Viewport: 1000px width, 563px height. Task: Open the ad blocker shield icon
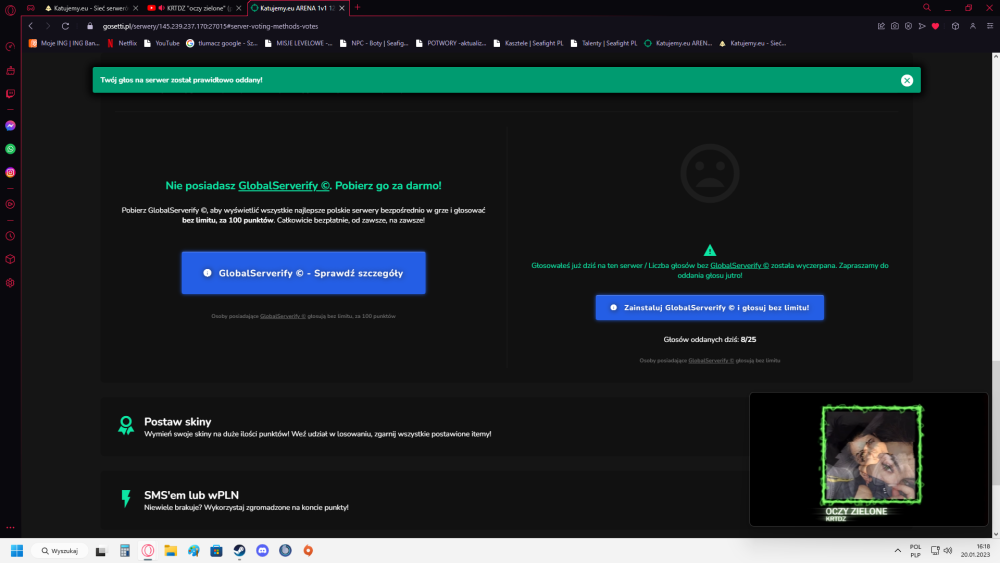click(x=908, y=26)
